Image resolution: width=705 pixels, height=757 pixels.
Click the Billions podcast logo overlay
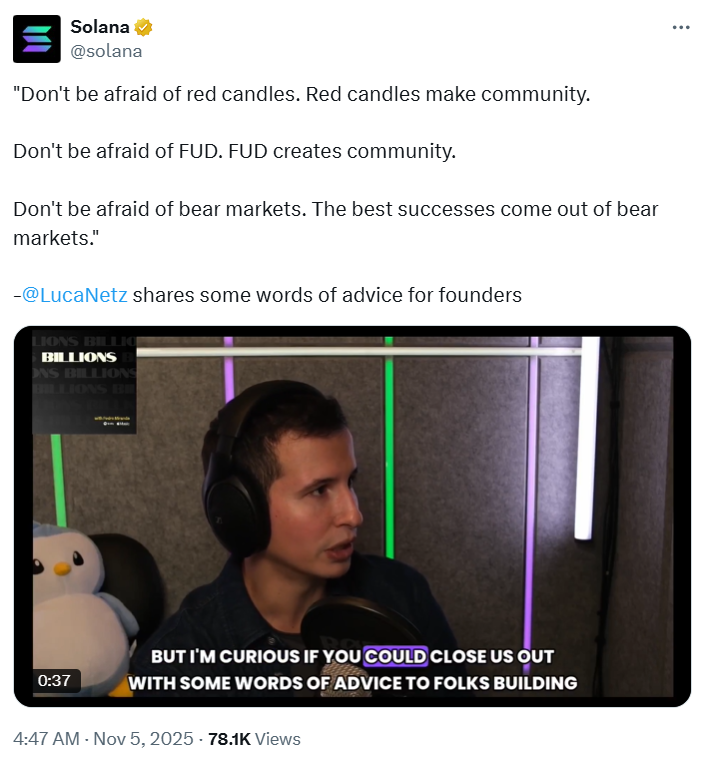click(x=85, y=382)
